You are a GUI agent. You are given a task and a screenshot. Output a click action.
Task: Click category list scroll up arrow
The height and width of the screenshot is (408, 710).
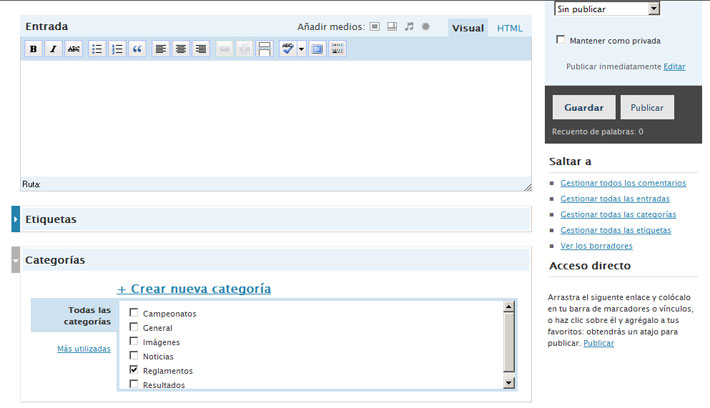(x=509, y=307)
